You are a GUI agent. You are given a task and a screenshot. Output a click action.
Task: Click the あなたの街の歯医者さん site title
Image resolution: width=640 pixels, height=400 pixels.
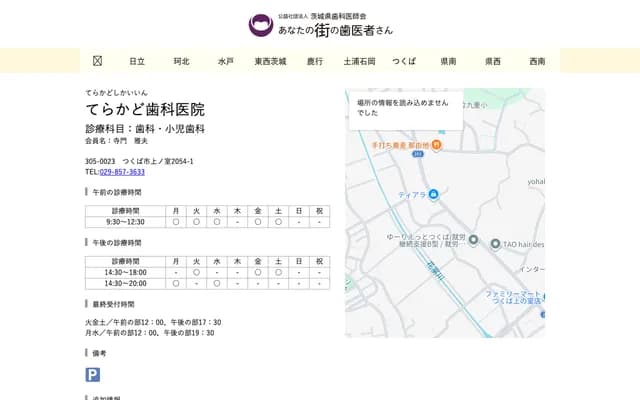pyautogui.click(x=335, y=30)
